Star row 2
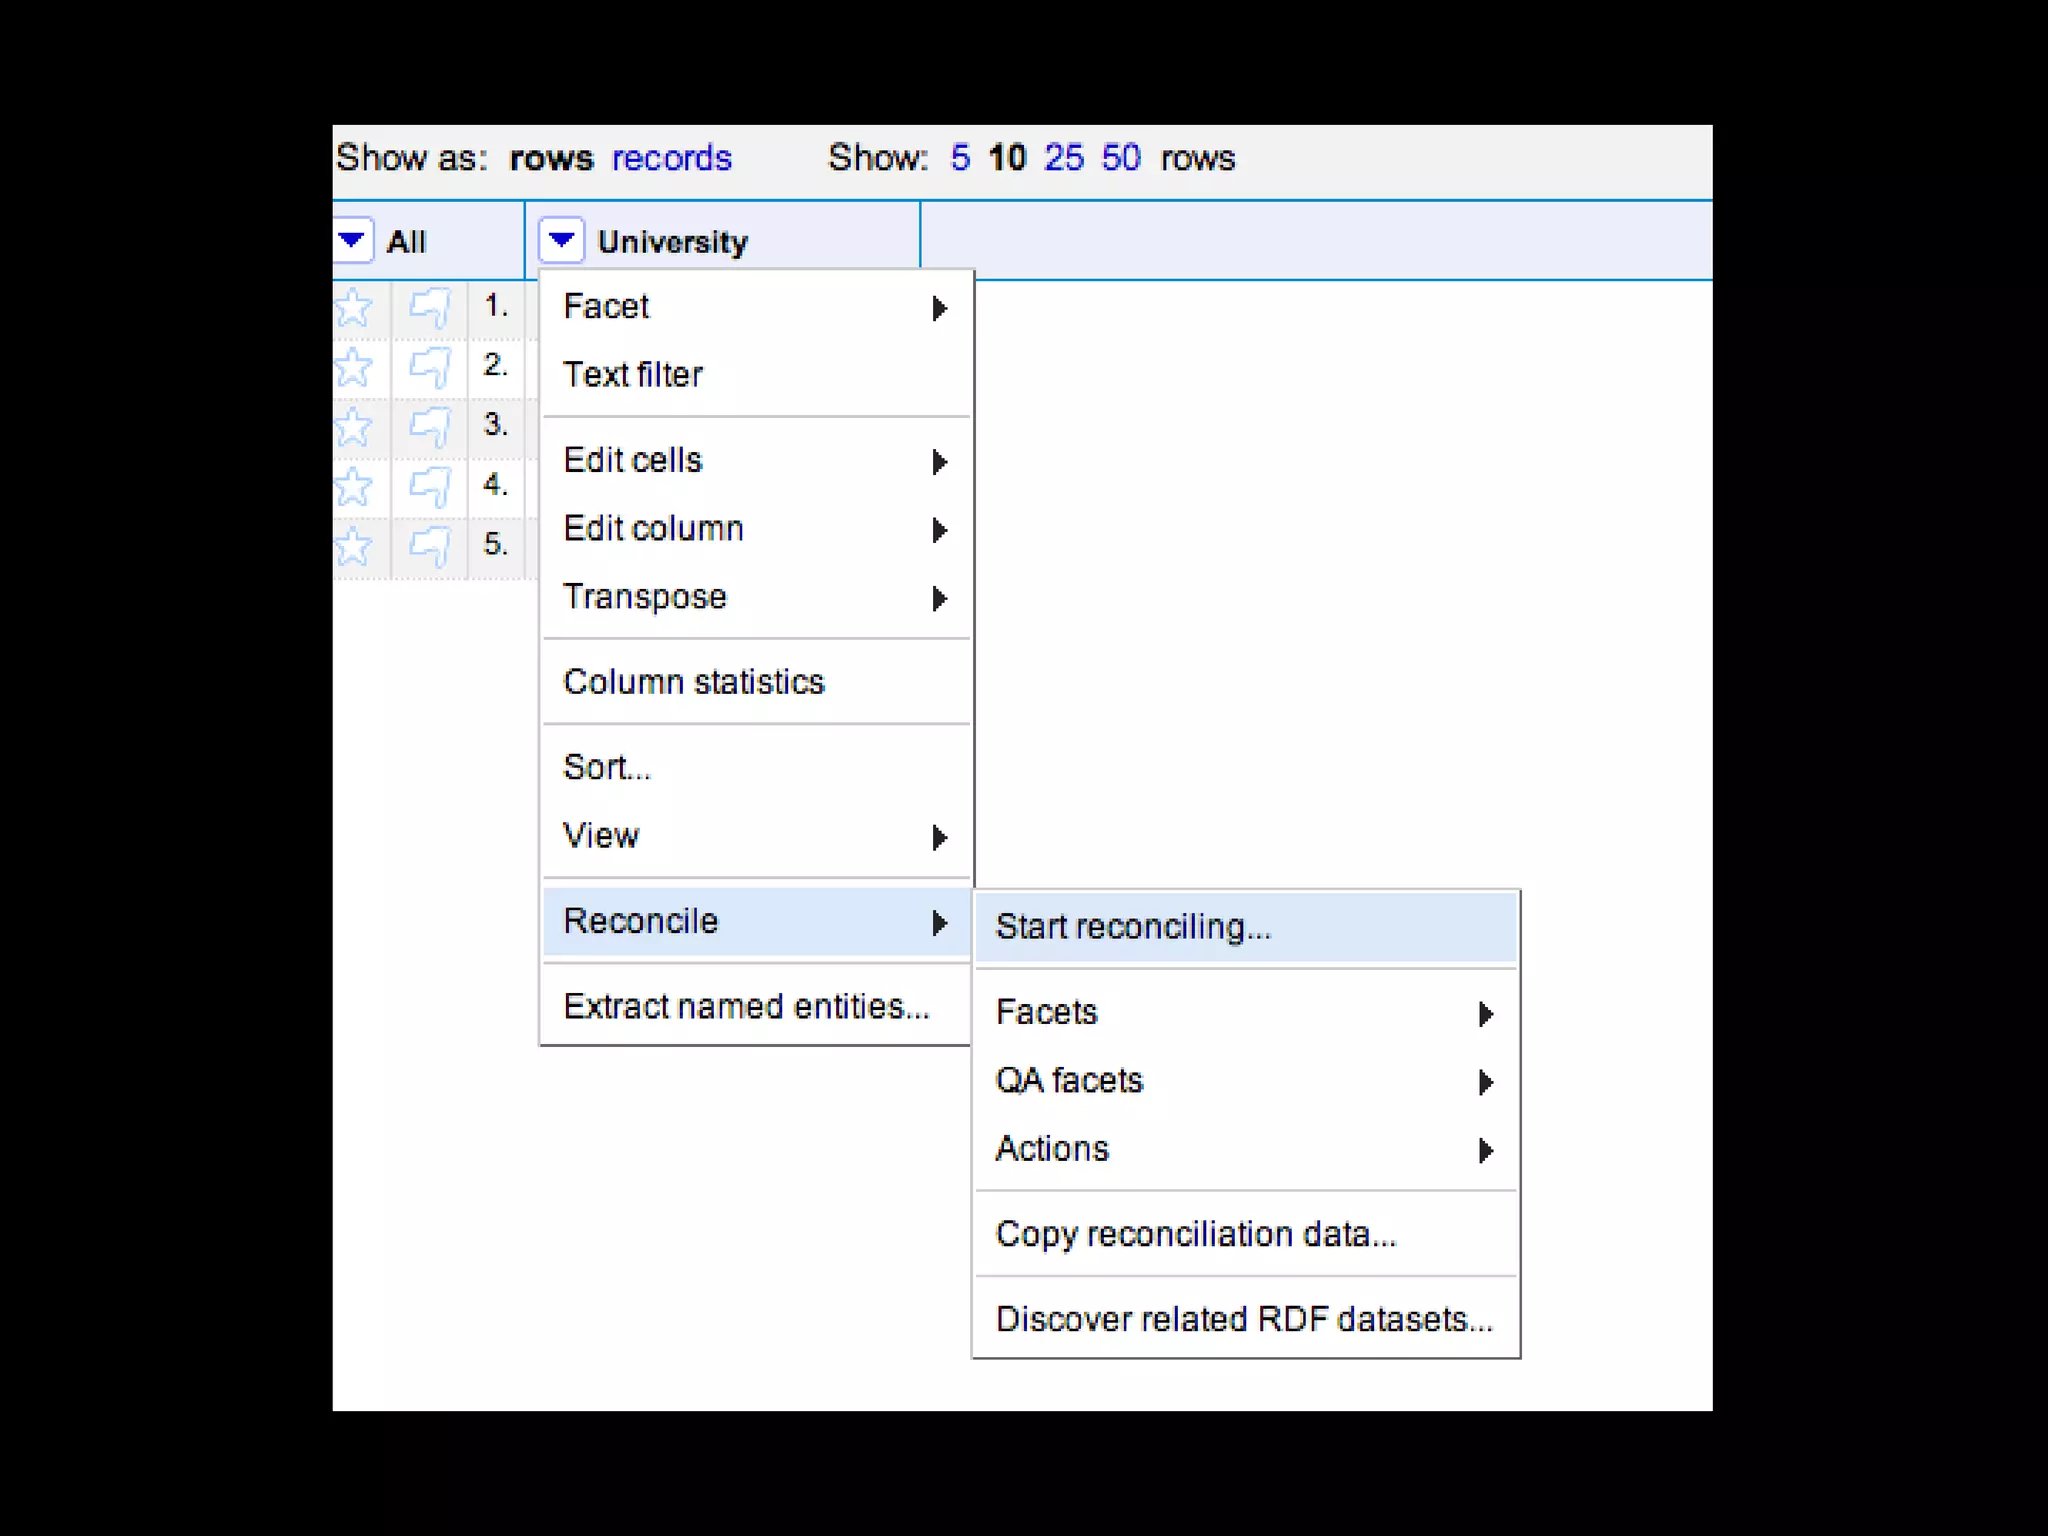The height and width of the screenshot is (1536, 2048). [x=353, y=367]
